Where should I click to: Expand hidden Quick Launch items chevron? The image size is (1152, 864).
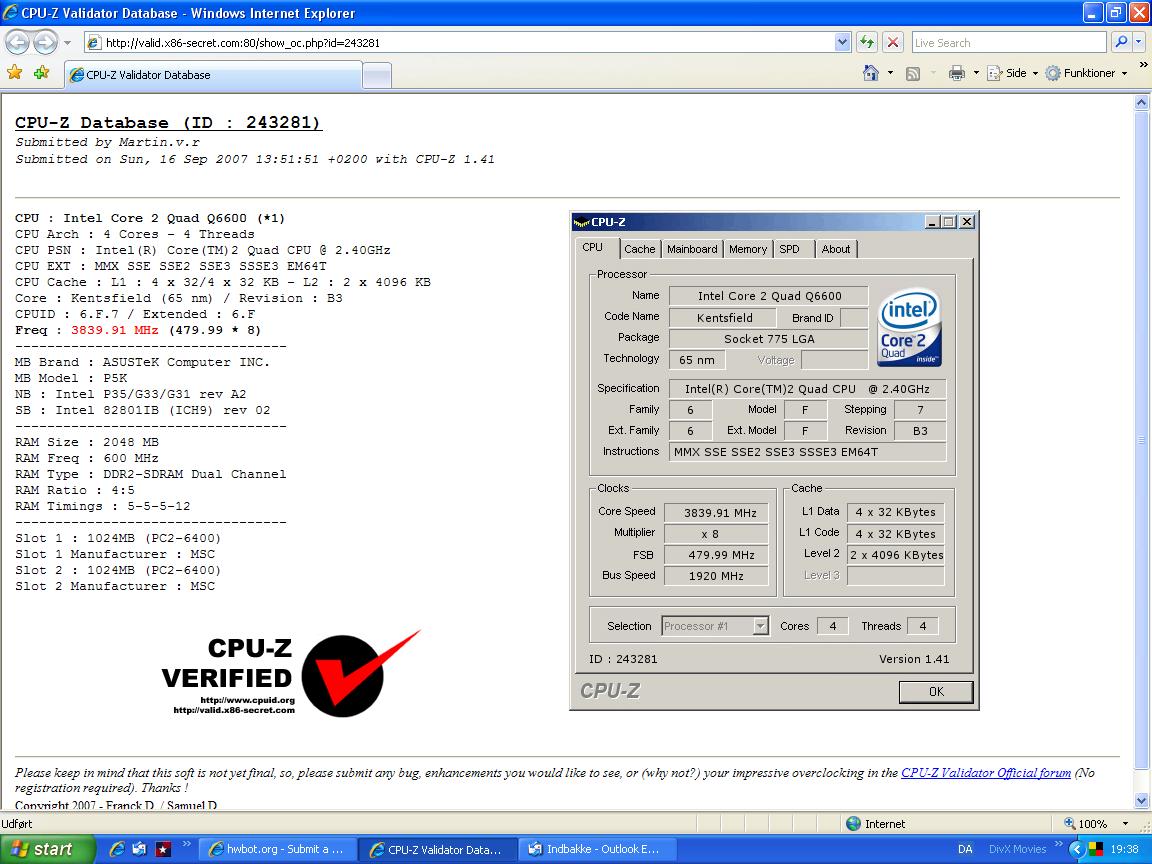click(187, 843)
